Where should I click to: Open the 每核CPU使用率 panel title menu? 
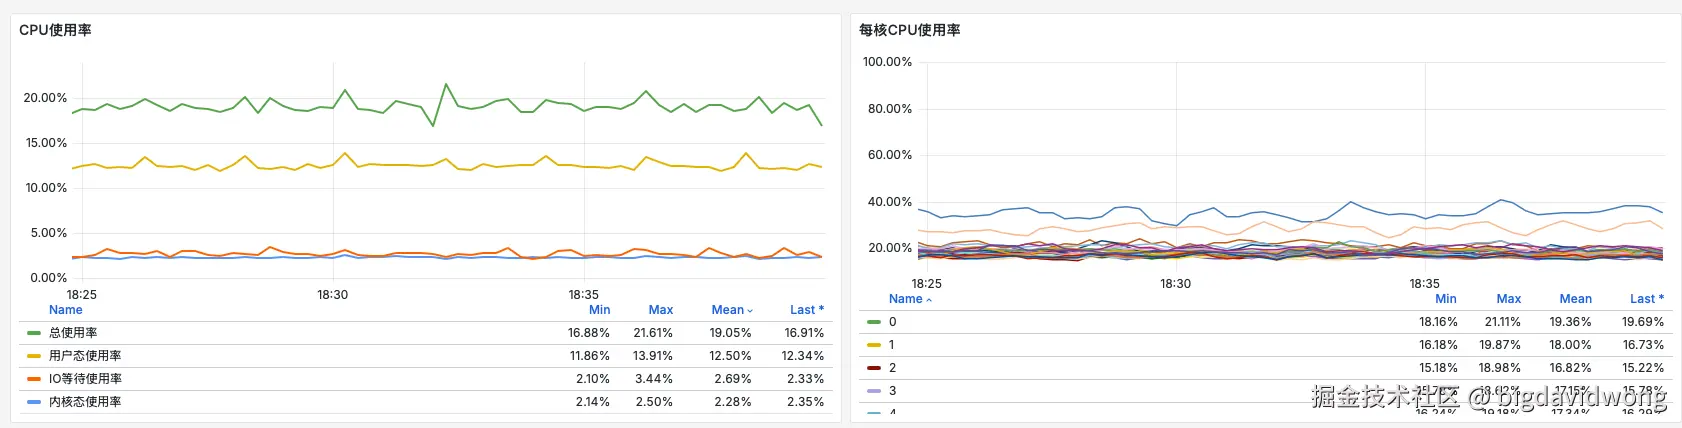click(909, 30)
